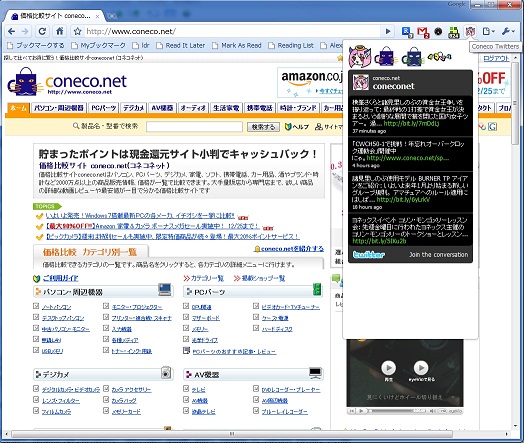Reload the coneco.net page
Image resolution: width=524 pixels, height=443 pixels.
tap(42, 31)
